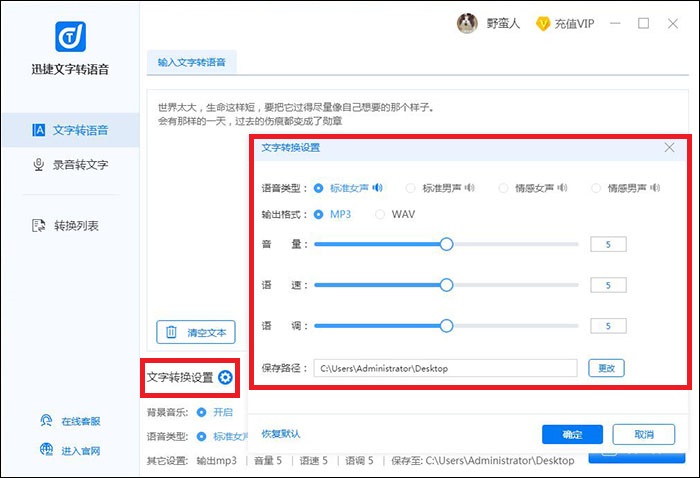Click the app logo at top left
The image size is (700, 478).
tap(69, 36)
